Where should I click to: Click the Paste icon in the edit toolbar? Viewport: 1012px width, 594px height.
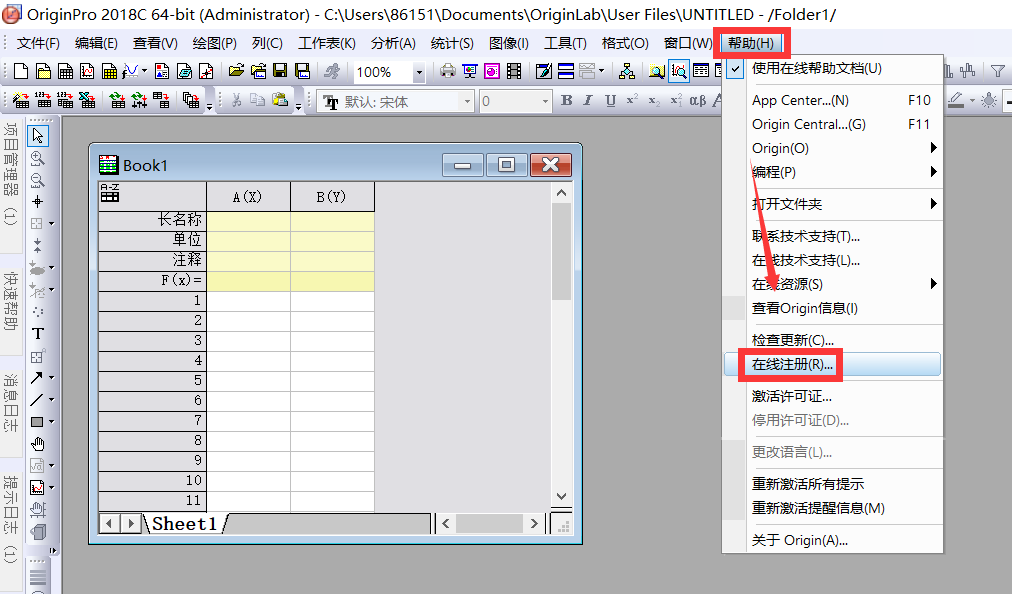coord(280,101)
